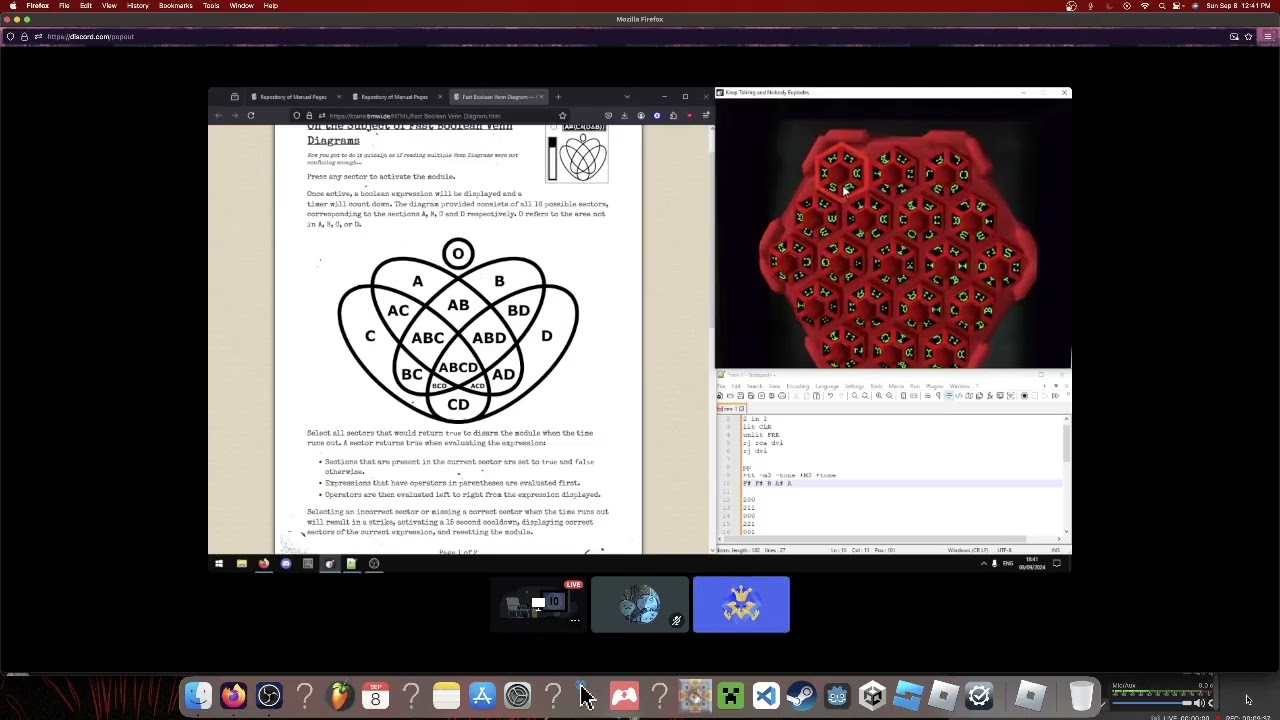
Task: Open Visual Studio Code from the dock
Action: 766,695
